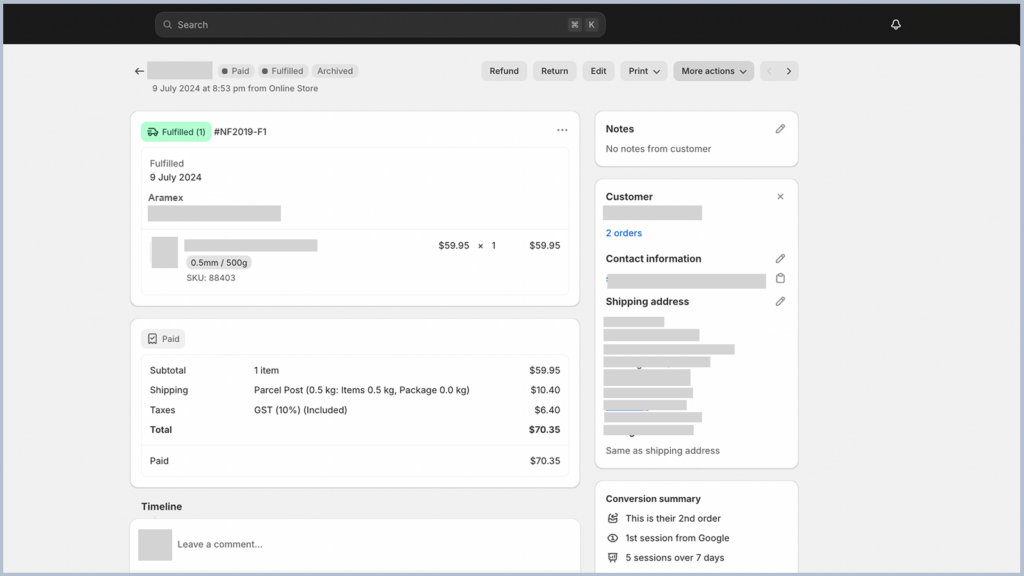The width and height of the screenshot is (1024, 576).
Task: Click the notifications bell icon
Action: [x=895, y=25]
